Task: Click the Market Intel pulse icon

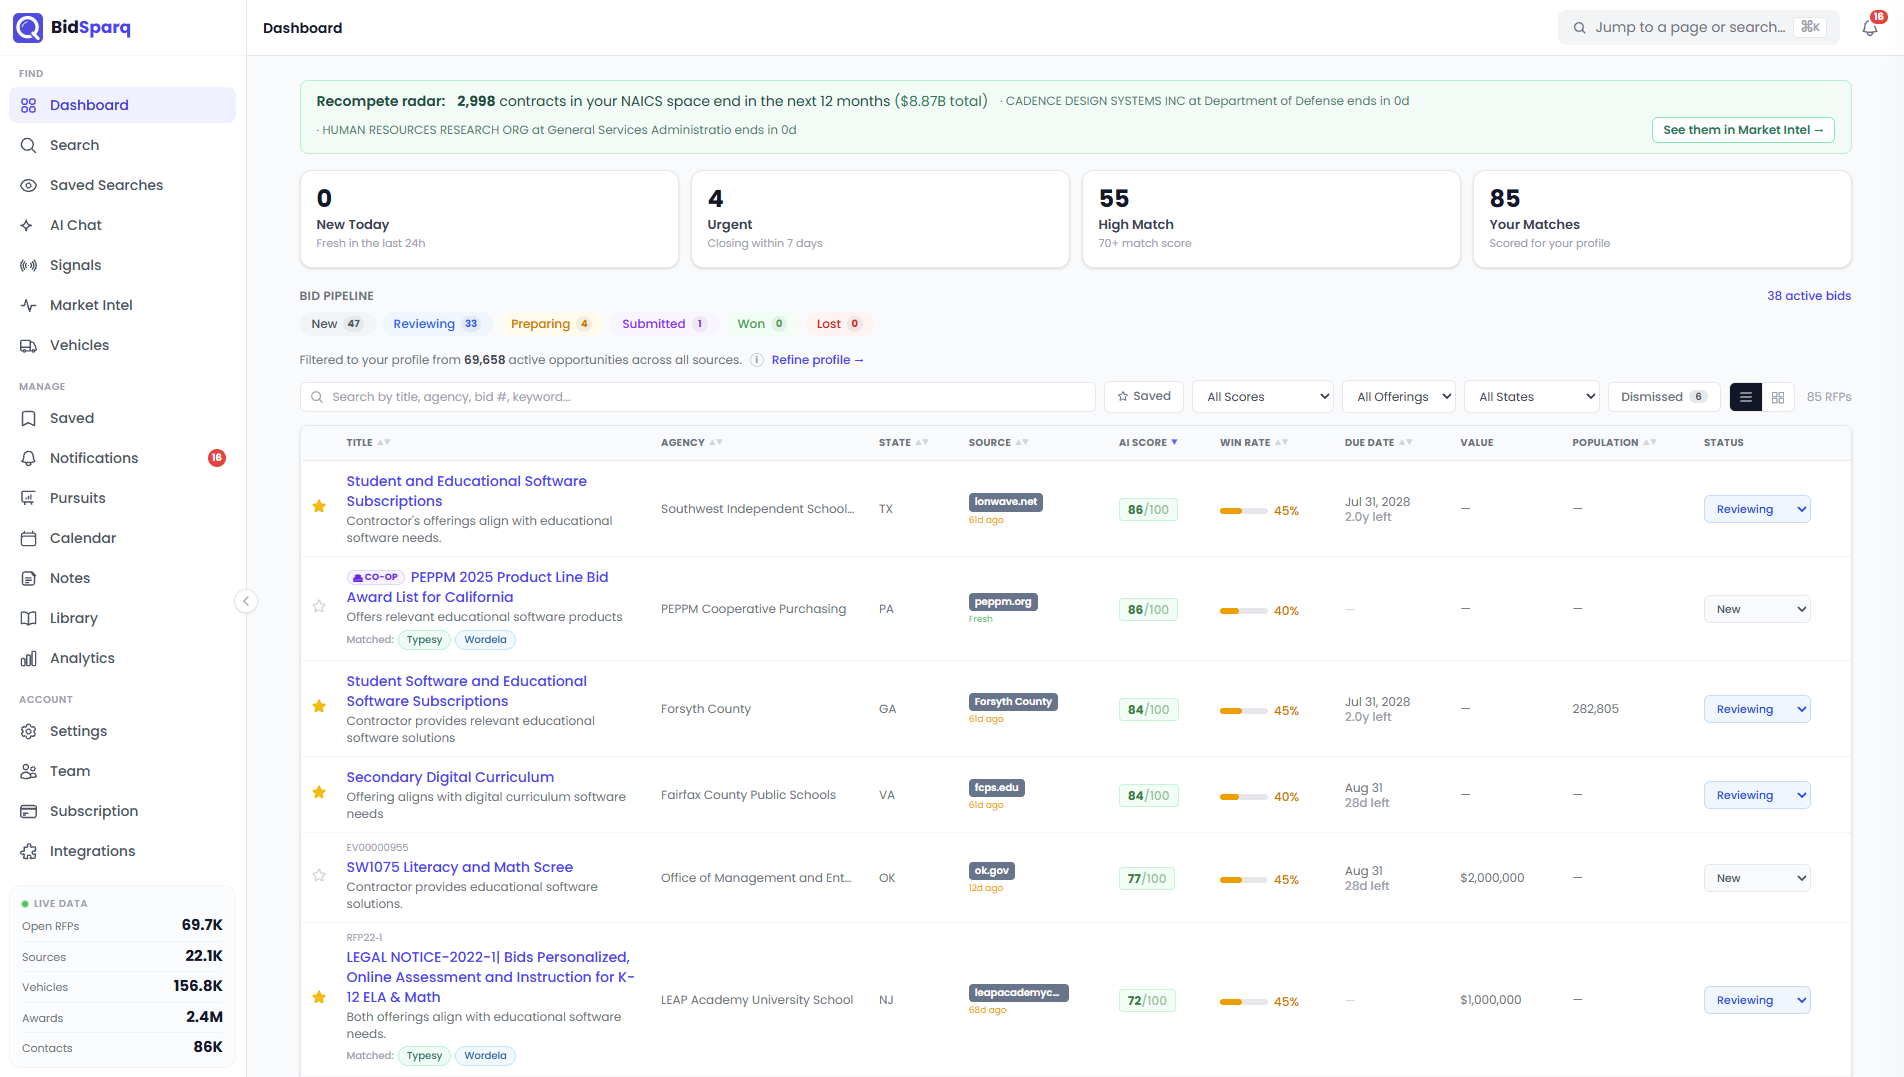Action: 28,305
